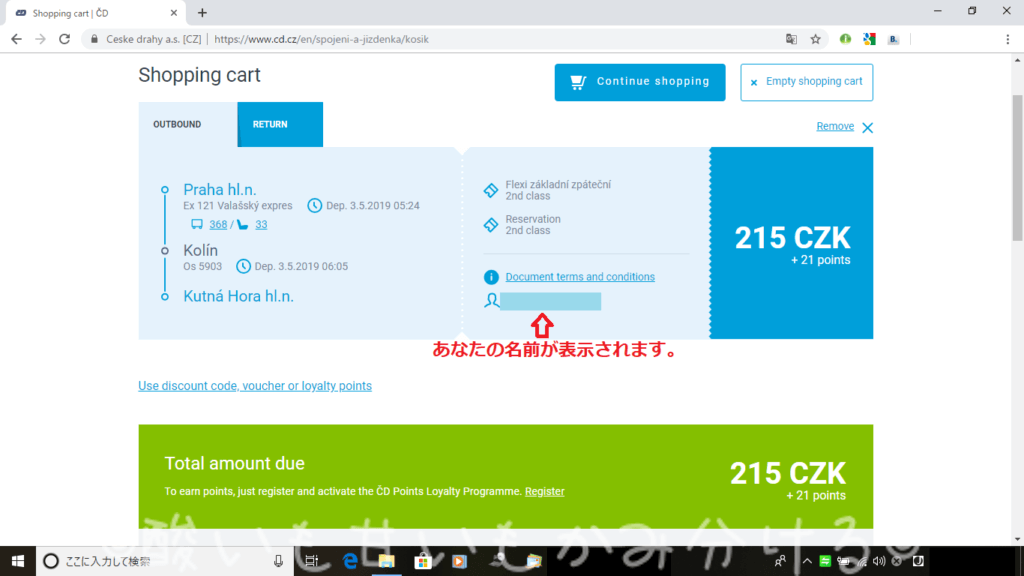Screen dimensions: 1024x576
Task: Click the info icon beside Document terms
Action: click(x=491, y=278)
